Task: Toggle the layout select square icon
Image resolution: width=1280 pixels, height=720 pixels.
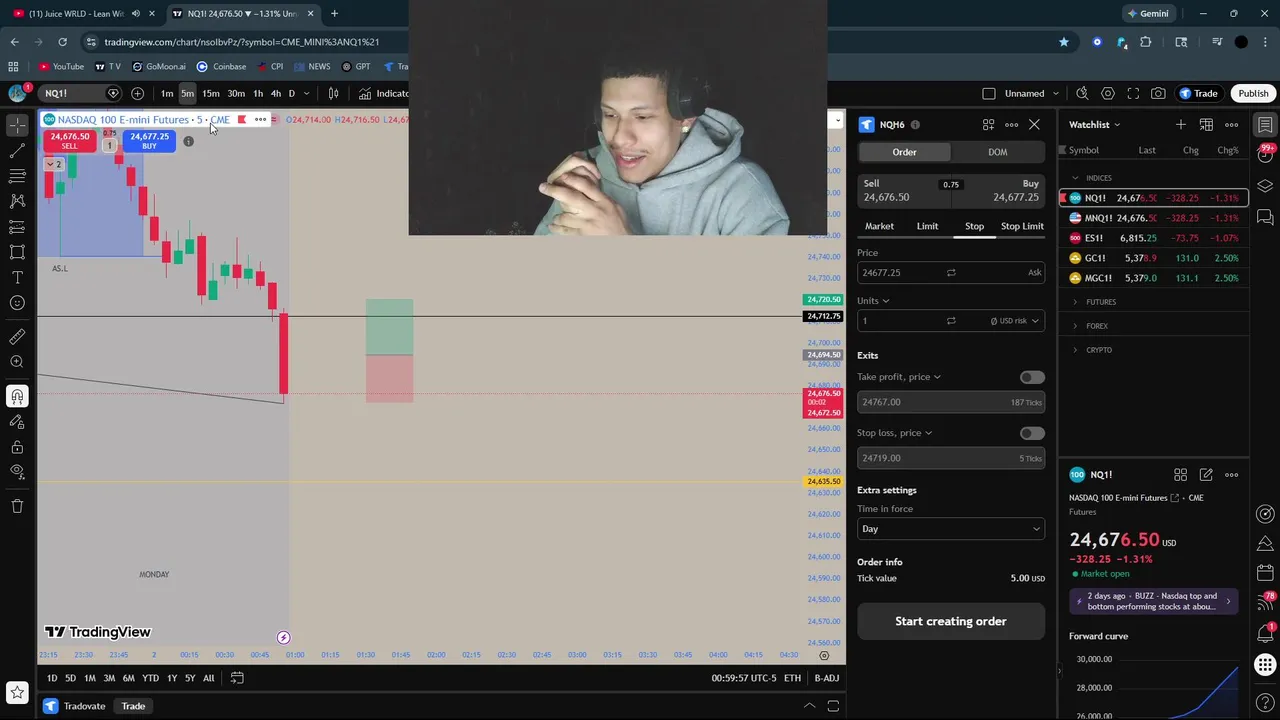Action: [x=989, y=93]
